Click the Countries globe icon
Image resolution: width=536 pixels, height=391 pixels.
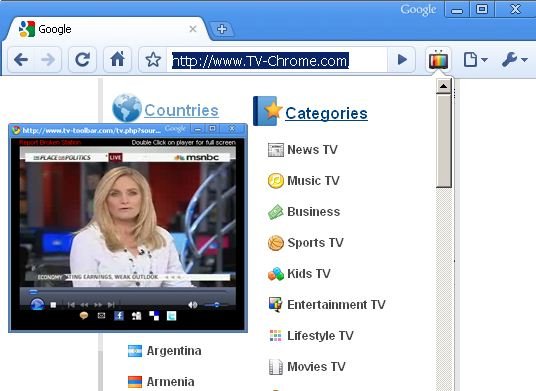click(127, 108)
